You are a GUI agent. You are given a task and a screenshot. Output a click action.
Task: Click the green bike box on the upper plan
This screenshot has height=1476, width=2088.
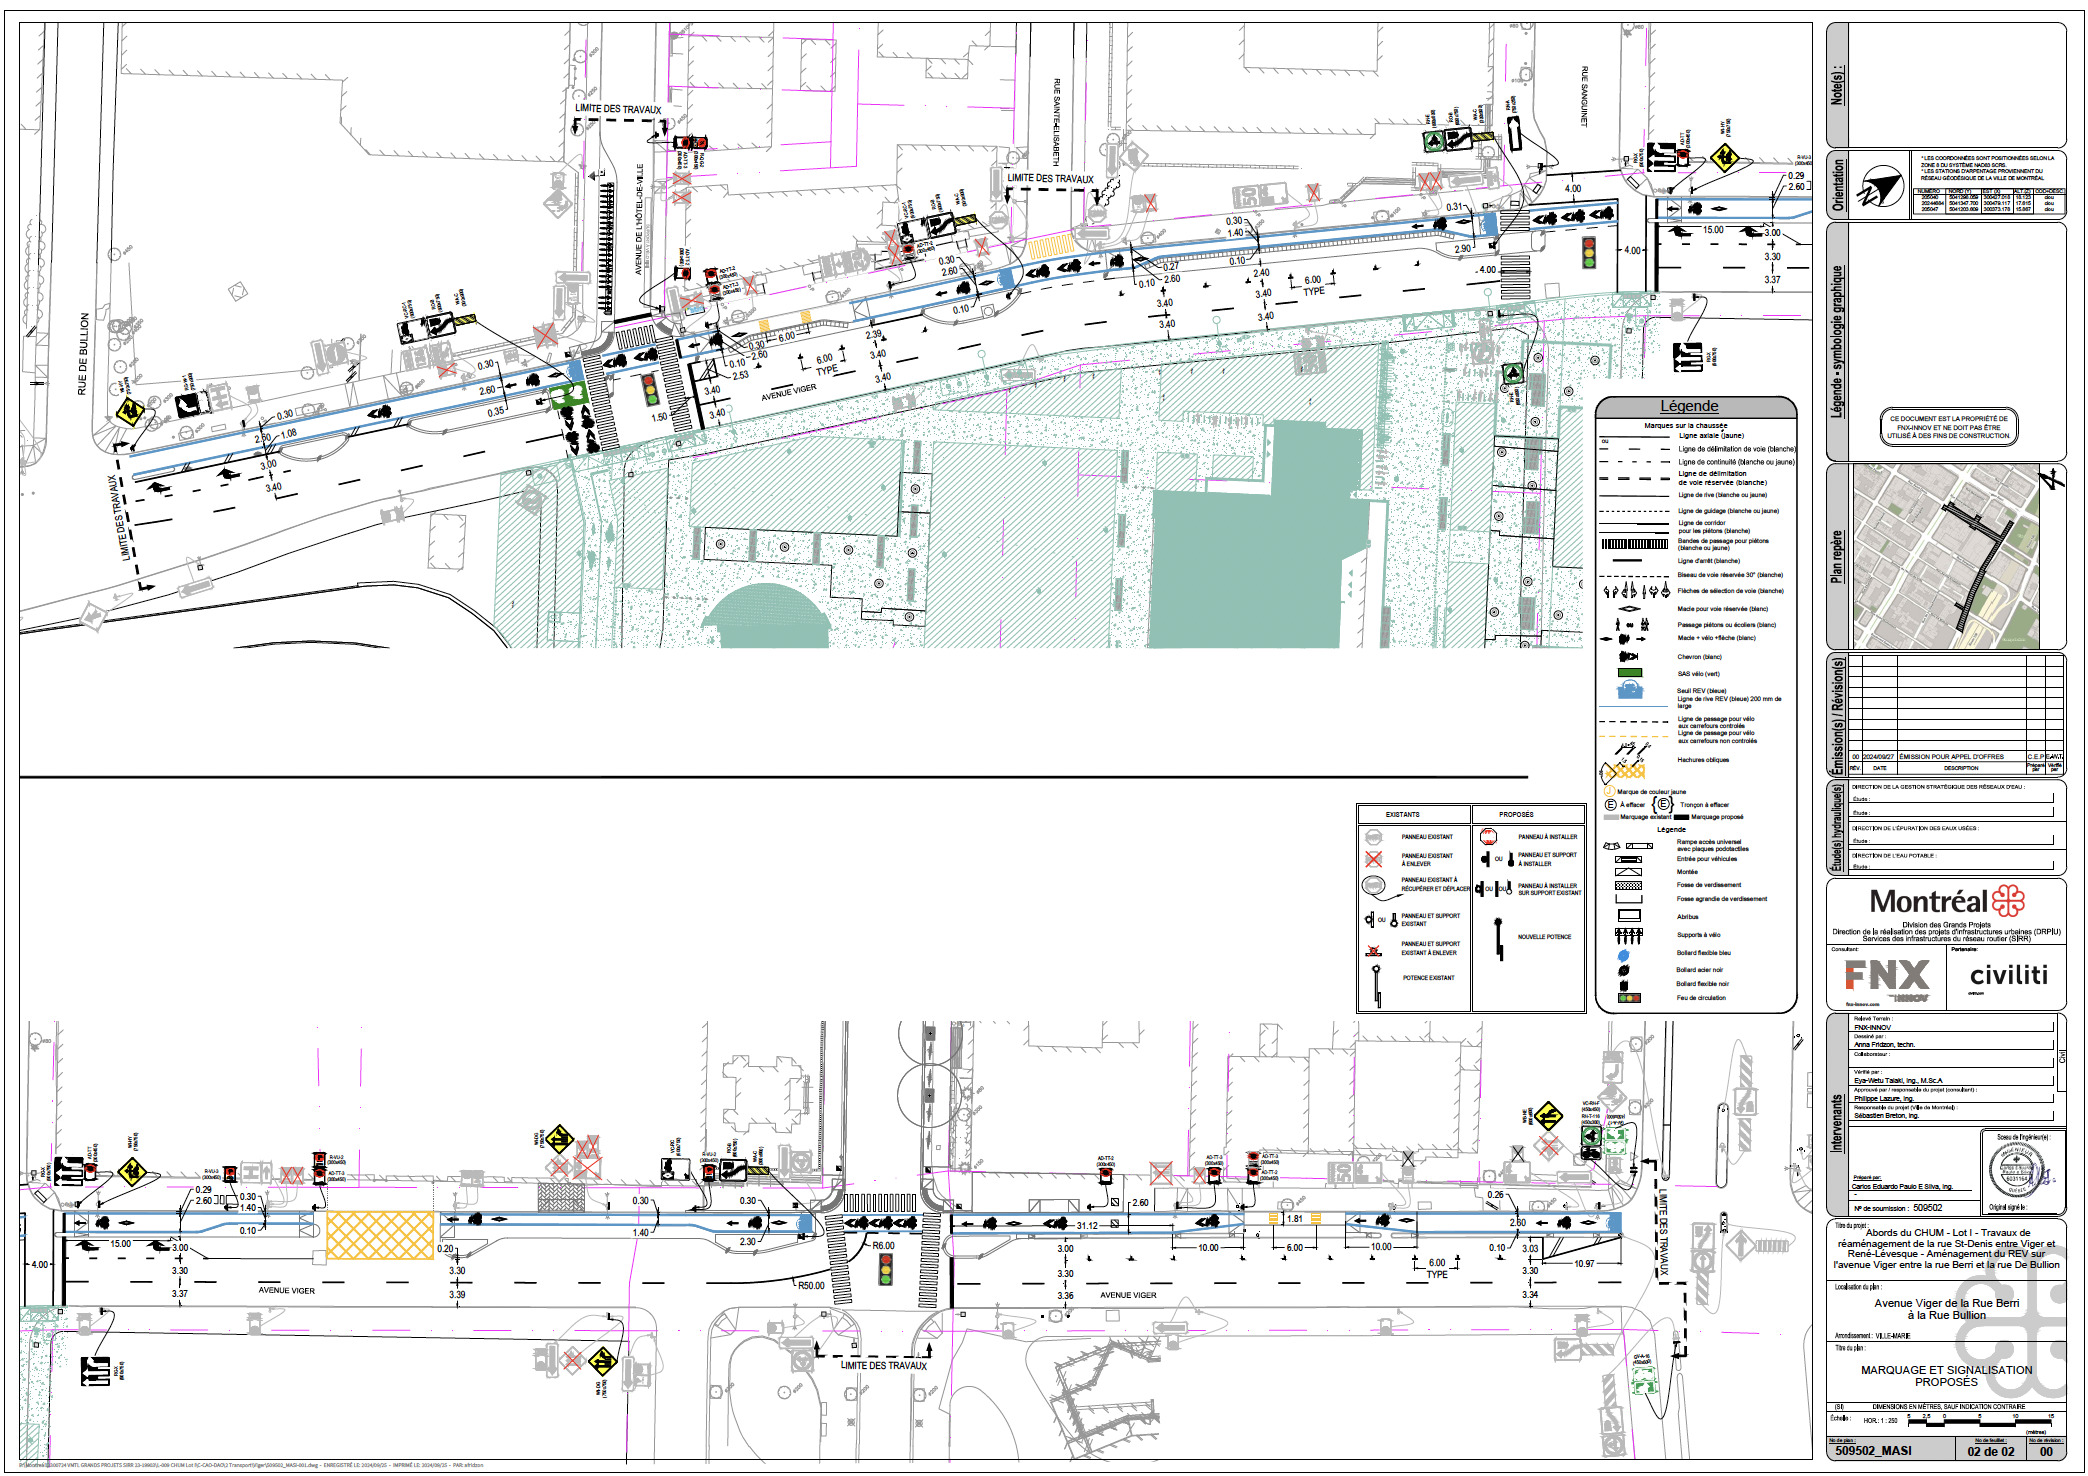[568, 395]
